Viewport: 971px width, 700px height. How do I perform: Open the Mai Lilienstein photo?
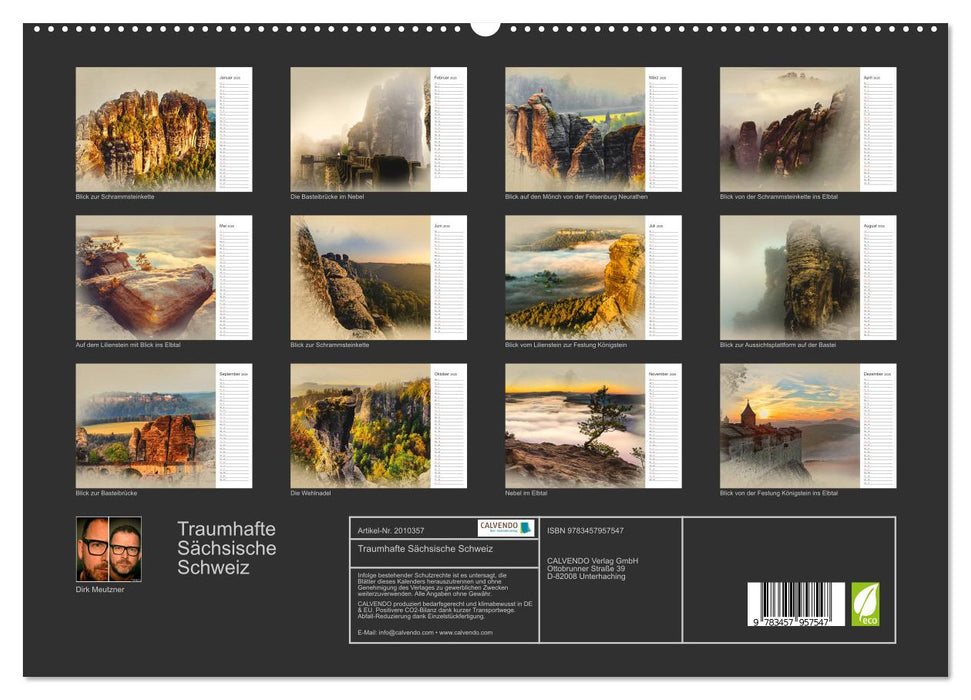pos(146,277)
